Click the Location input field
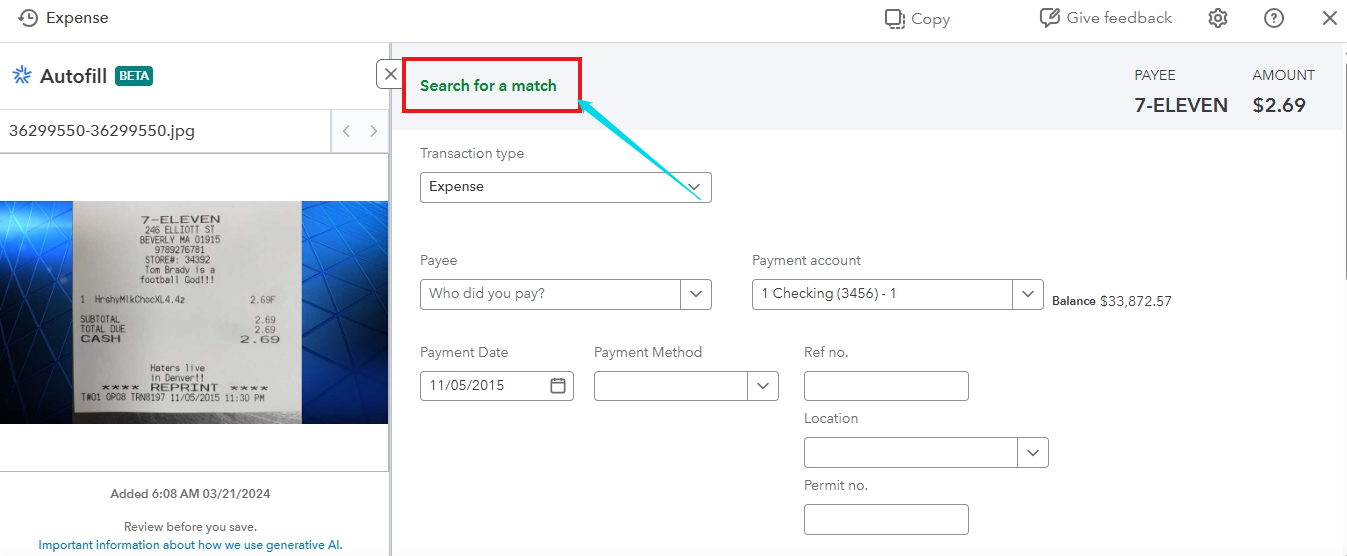Viewport: 1347px width, 556px height. coord(911,453)
